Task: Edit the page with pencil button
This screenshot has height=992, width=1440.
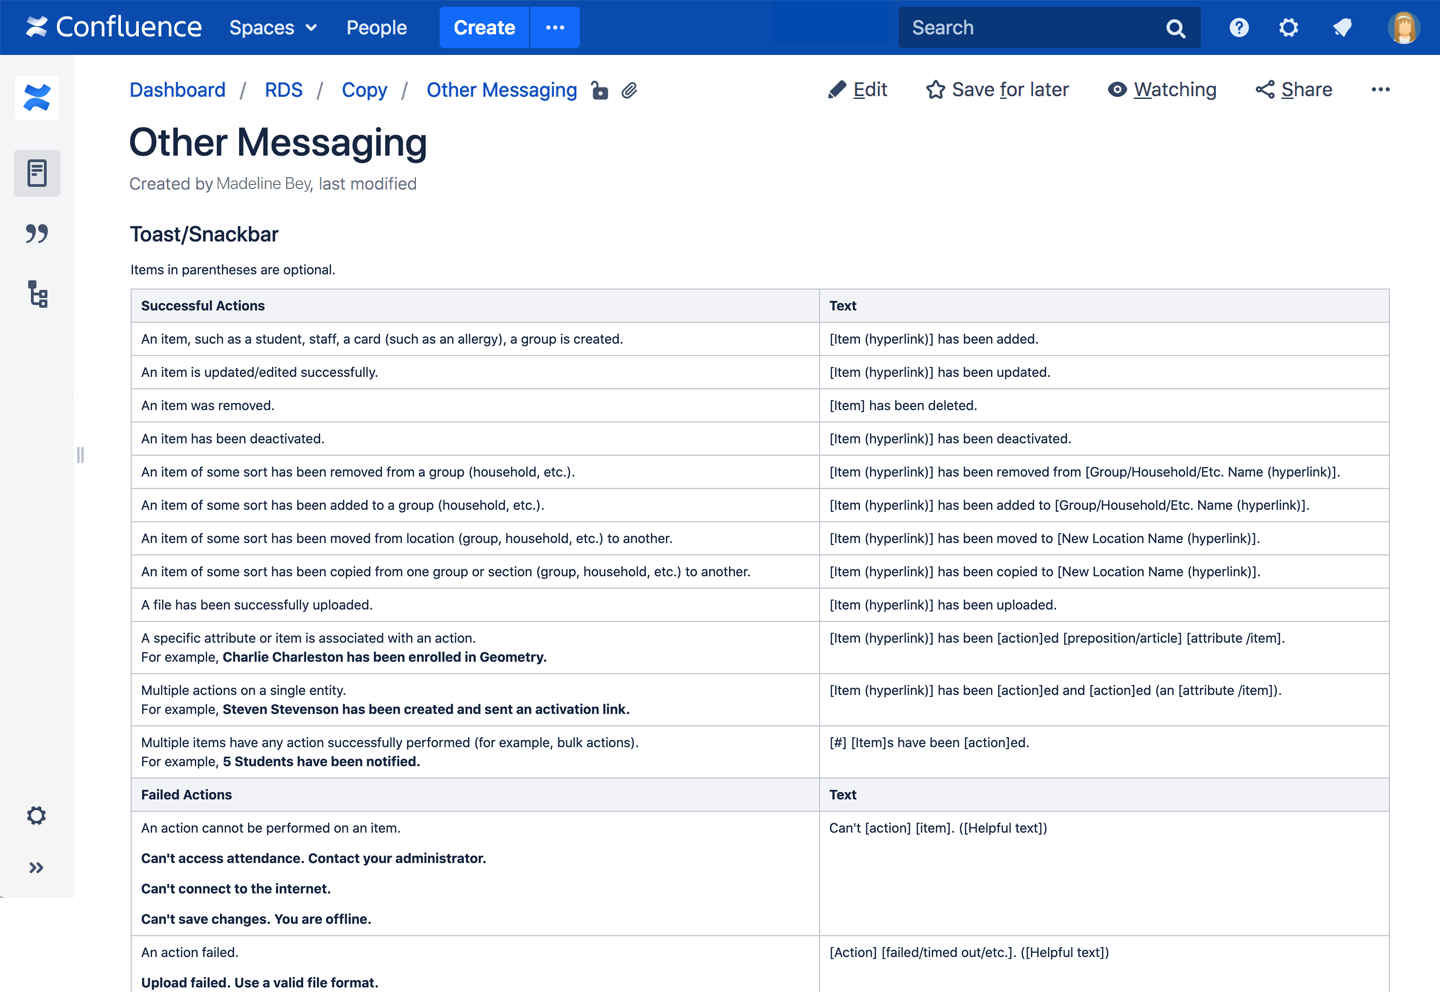Action: pyautogui.click(x=858, y=90)
